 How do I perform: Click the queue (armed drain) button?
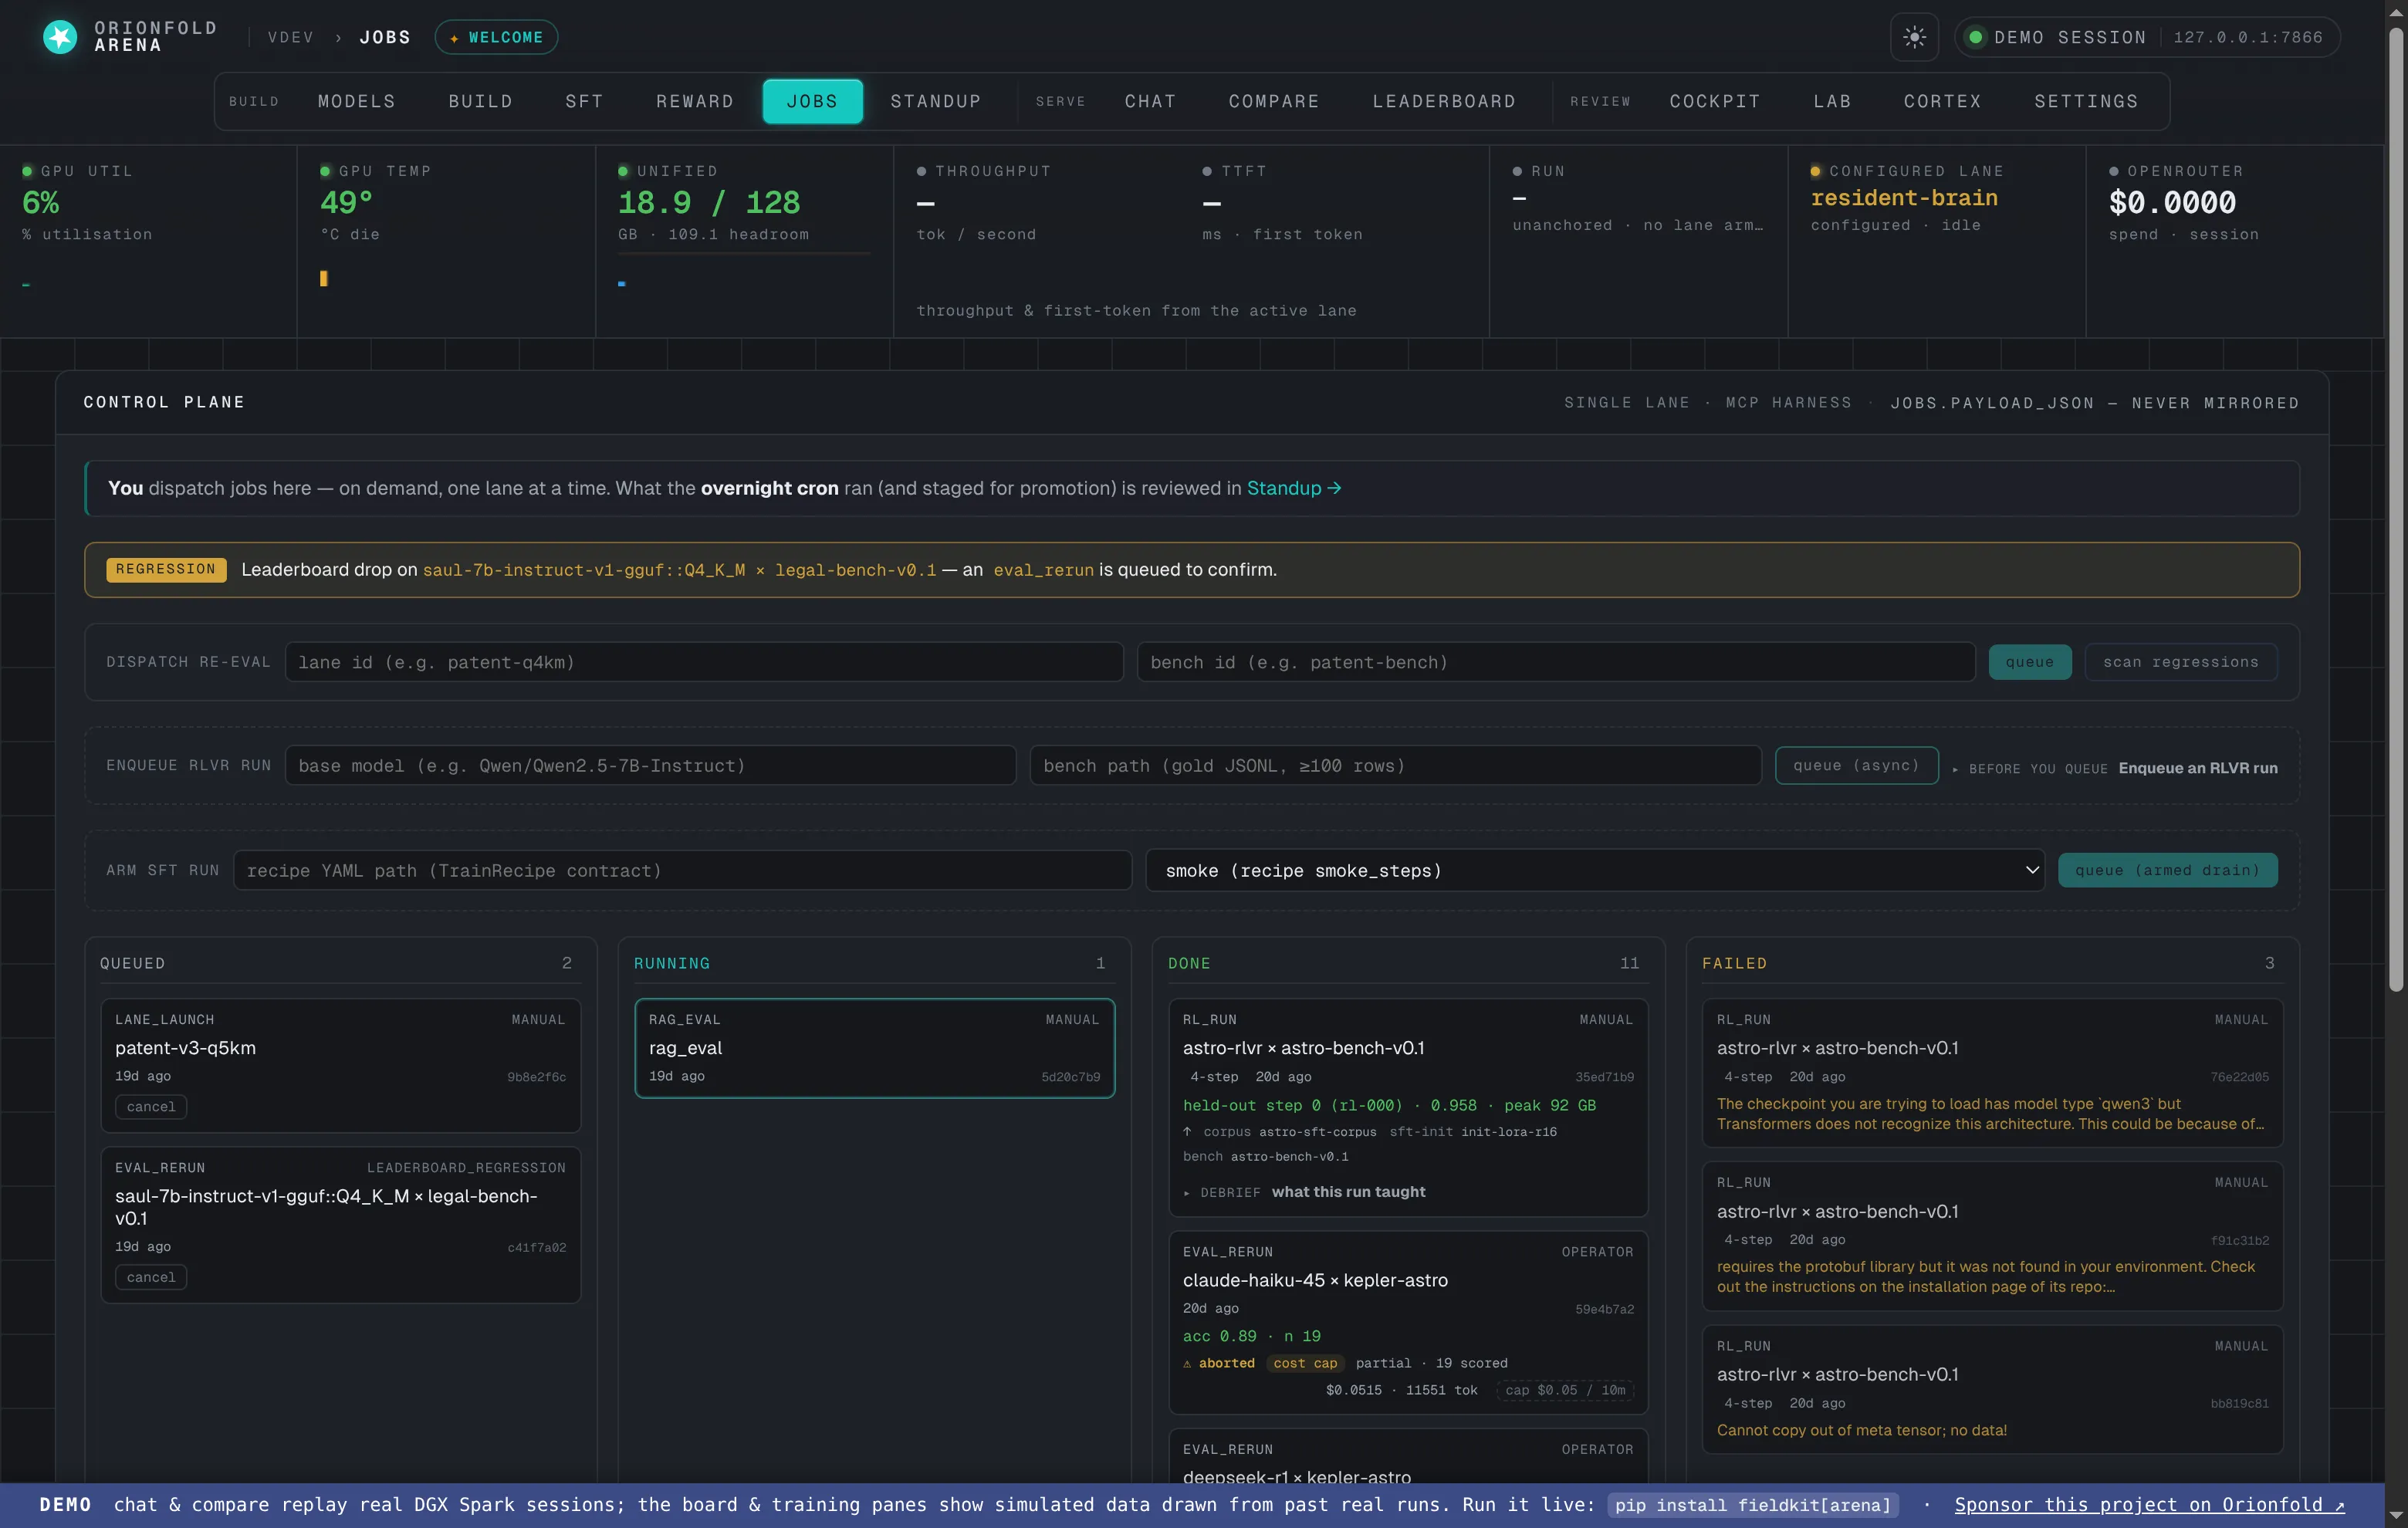tap(2167, 870)
